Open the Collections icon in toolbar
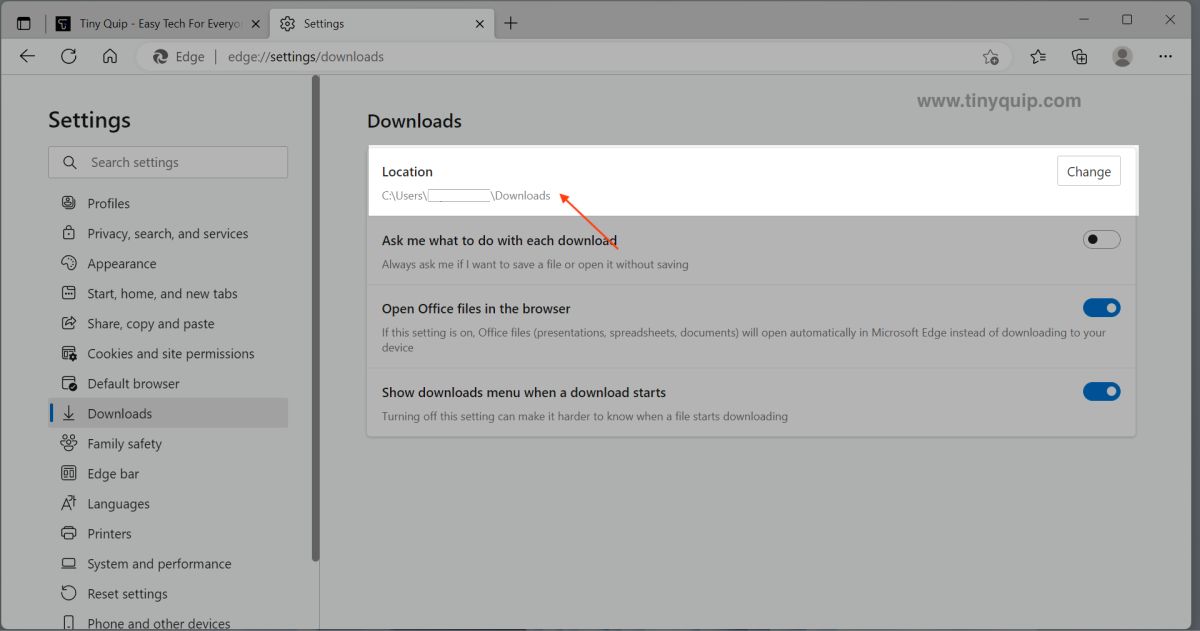Viewport: 1200px width, 631px height. [x=1079, y=57]
